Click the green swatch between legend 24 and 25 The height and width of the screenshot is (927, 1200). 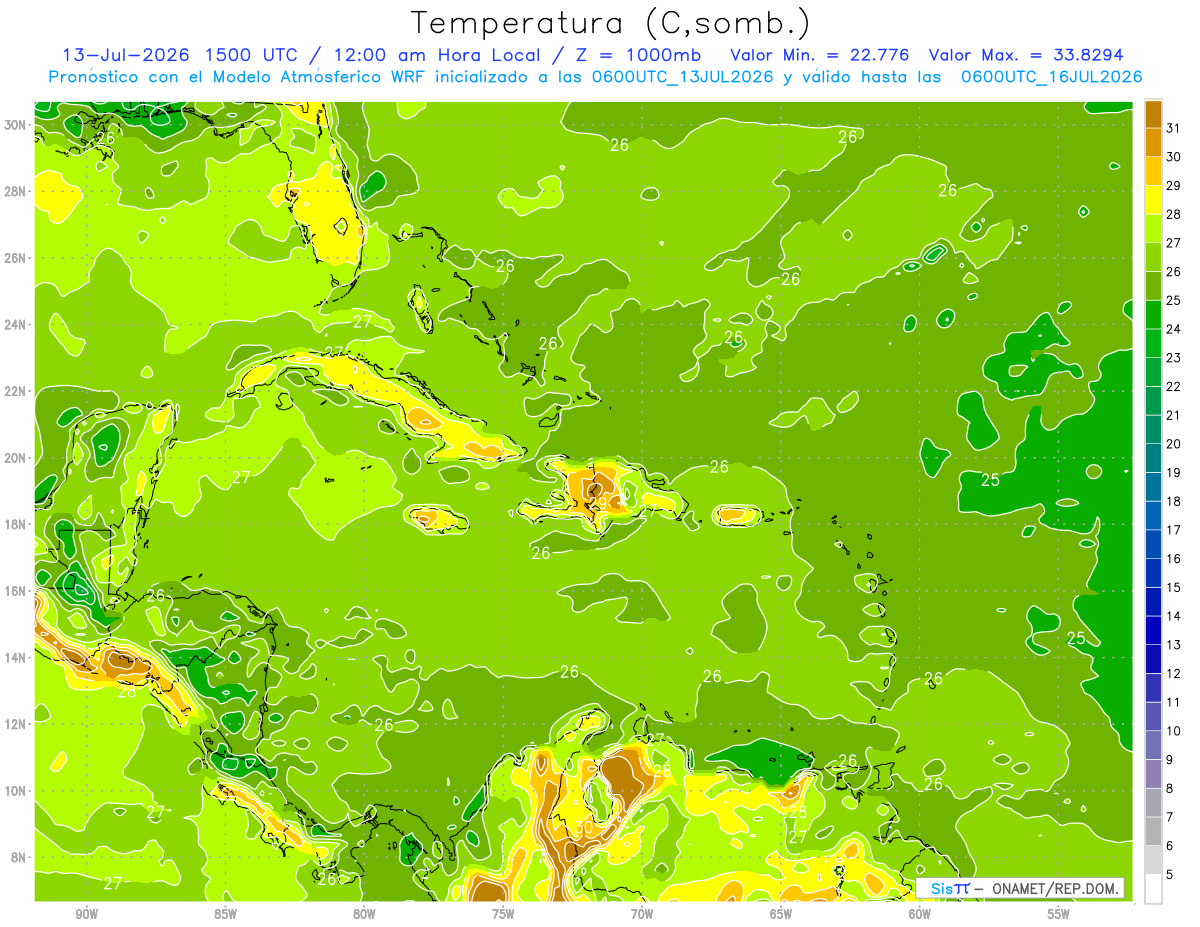(1153, 315)
